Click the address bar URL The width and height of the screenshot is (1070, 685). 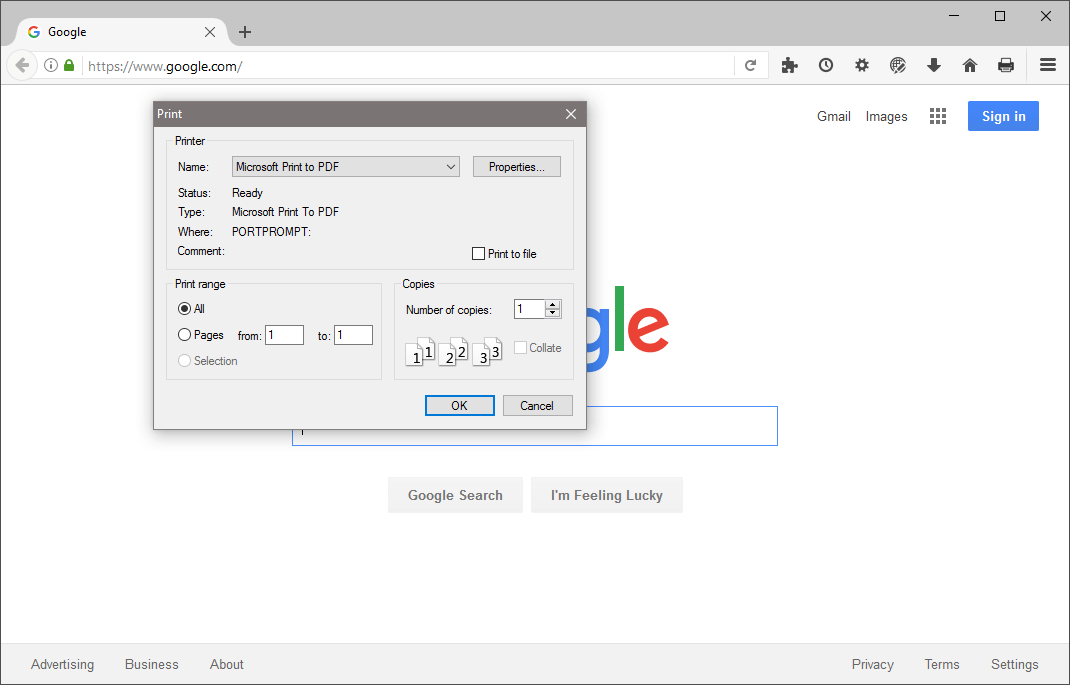pyautogui.click(x=165, y=66)
